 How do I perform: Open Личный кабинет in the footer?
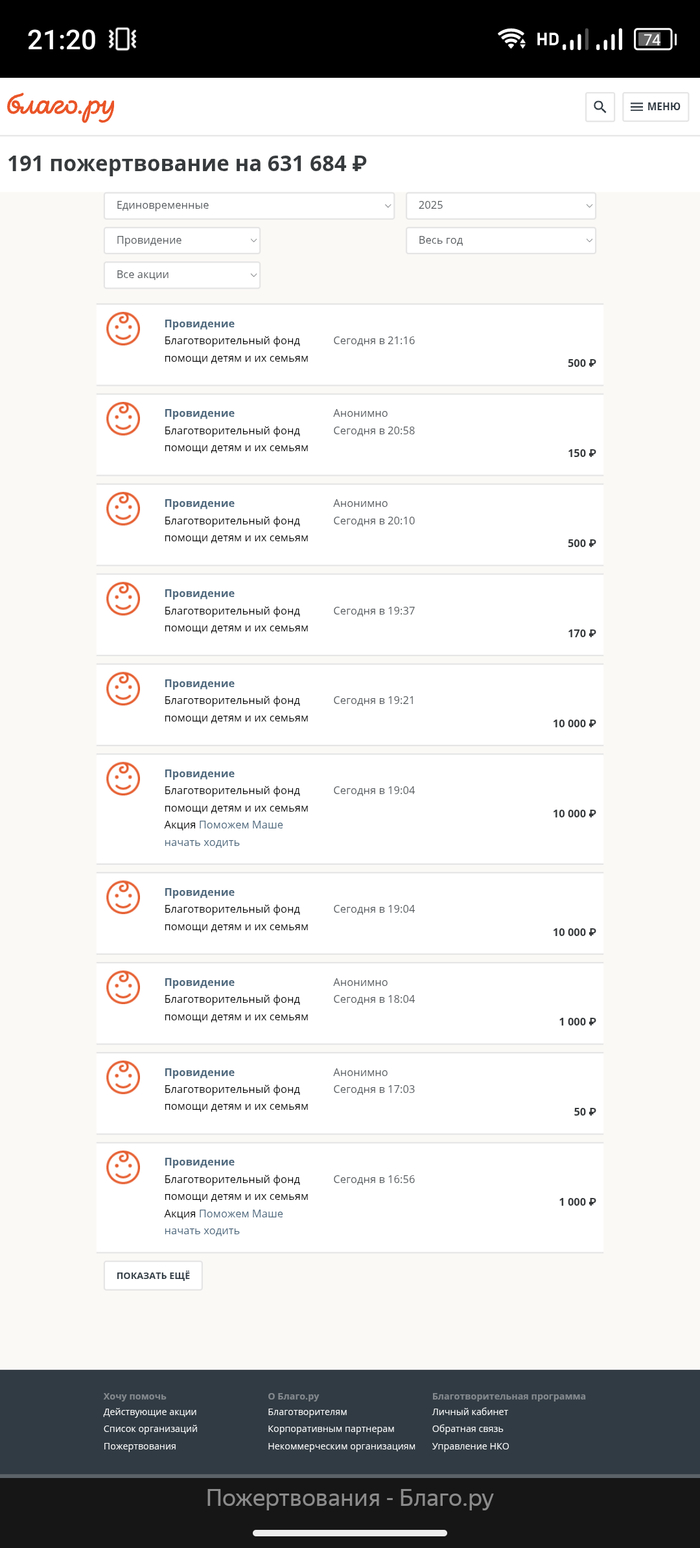click(x=470, y=1412)
